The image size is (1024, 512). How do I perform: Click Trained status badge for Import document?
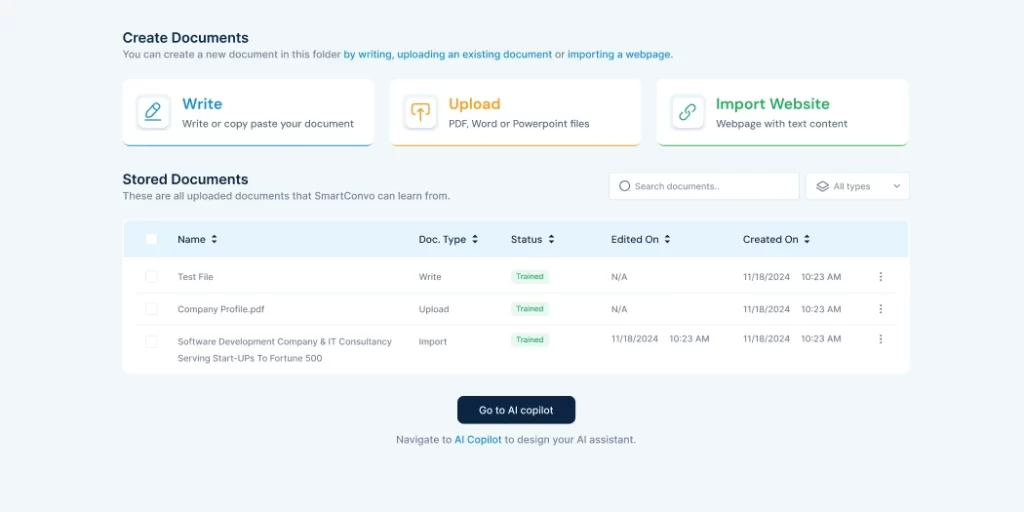(530, 340)
